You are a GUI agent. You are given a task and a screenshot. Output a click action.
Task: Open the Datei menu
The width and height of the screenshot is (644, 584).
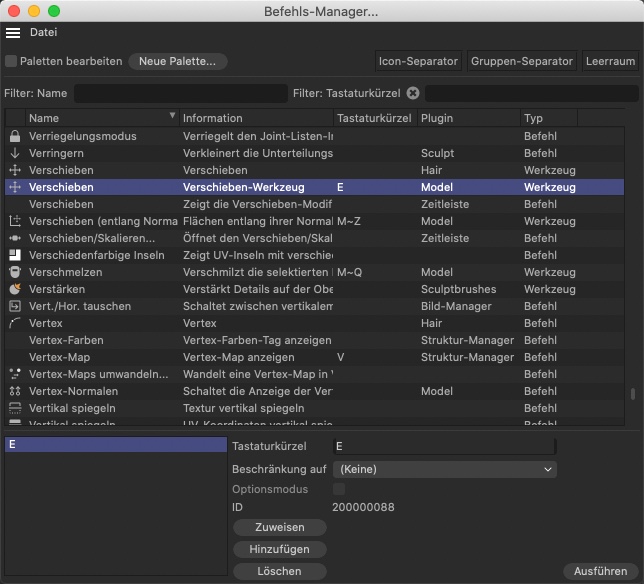coord(44,32)
